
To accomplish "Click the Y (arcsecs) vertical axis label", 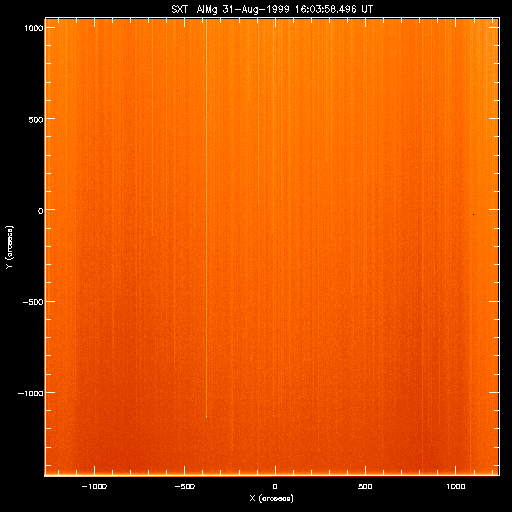I will tap(9, 247).
